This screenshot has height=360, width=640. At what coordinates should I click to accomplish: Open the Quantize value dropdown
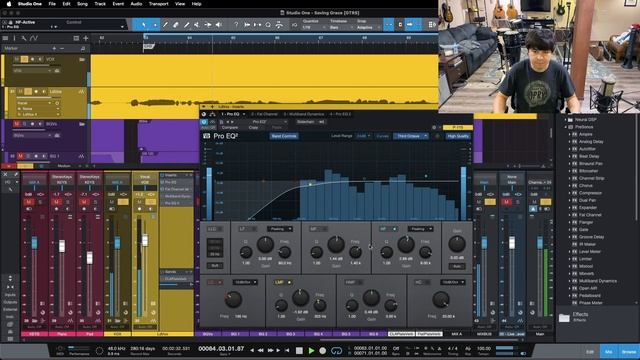pyautogui.click(x=313, y=27)
